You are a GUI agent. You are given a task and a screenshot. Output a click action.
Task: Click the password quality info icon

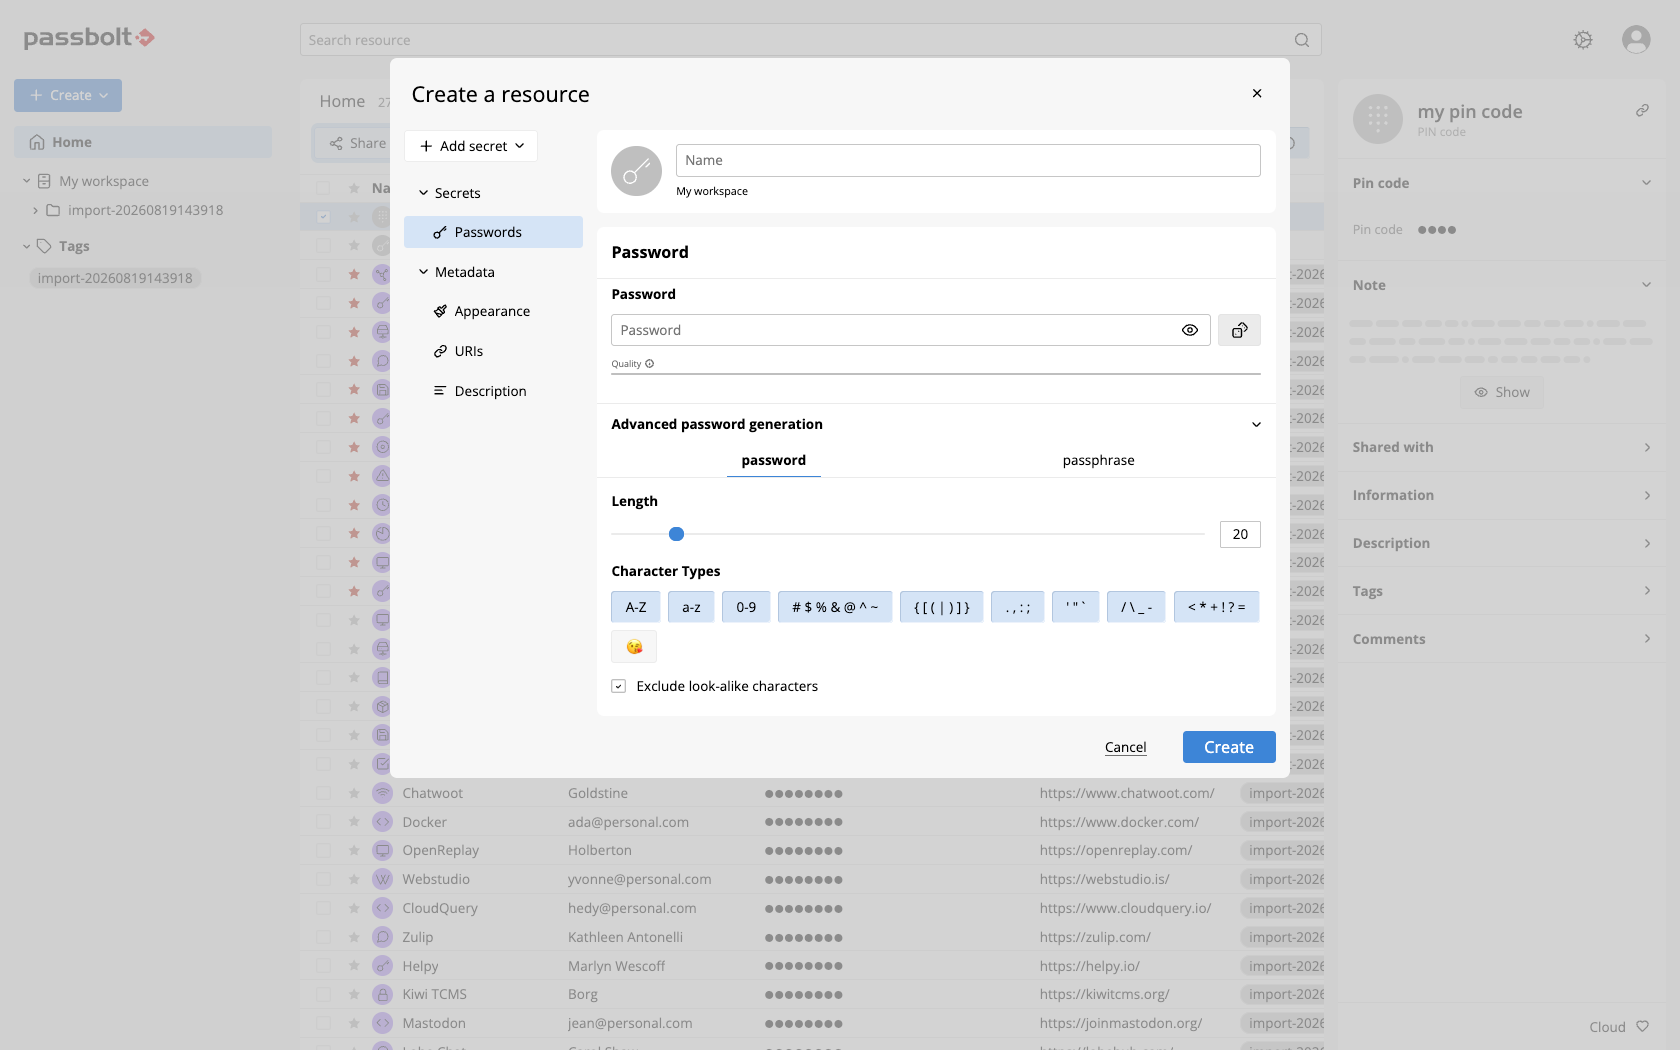coord(649,364)
